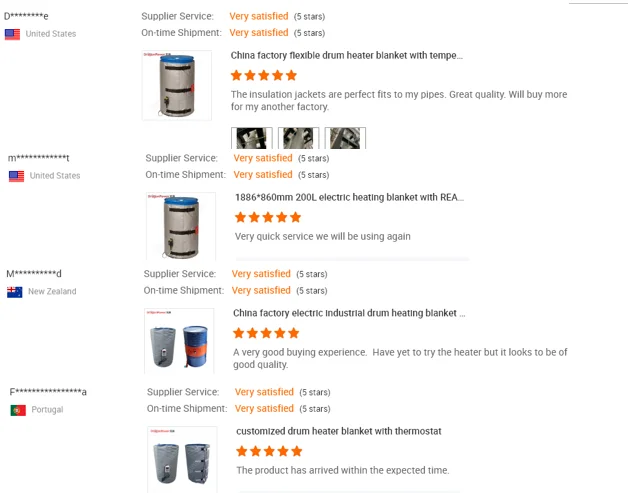Screen dimensions: 628x493
Task: Open "customized drum heater blanket with thermostat" link
Action: [x=338, y=431]
